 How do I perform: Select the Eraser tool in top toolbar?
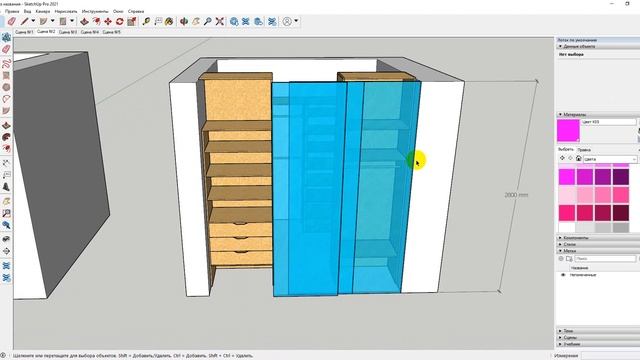11,21
